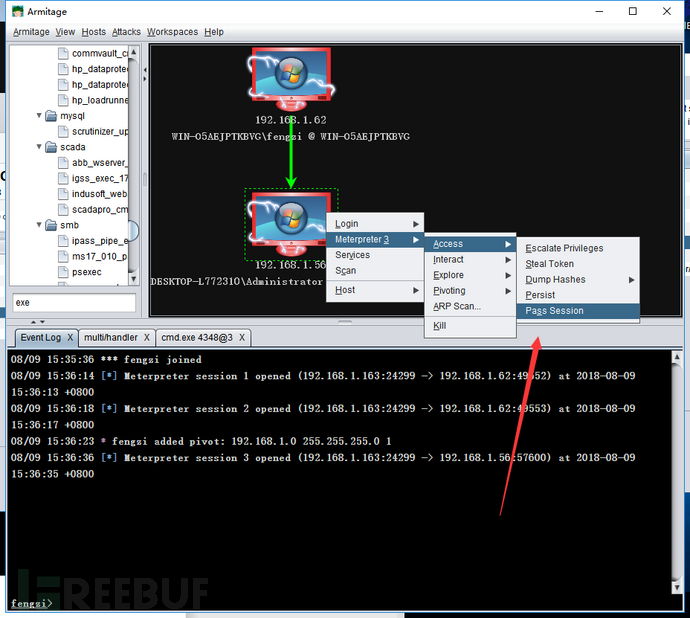
Task: Select the ms17_010 module name
Action: (x=100, y=256)
